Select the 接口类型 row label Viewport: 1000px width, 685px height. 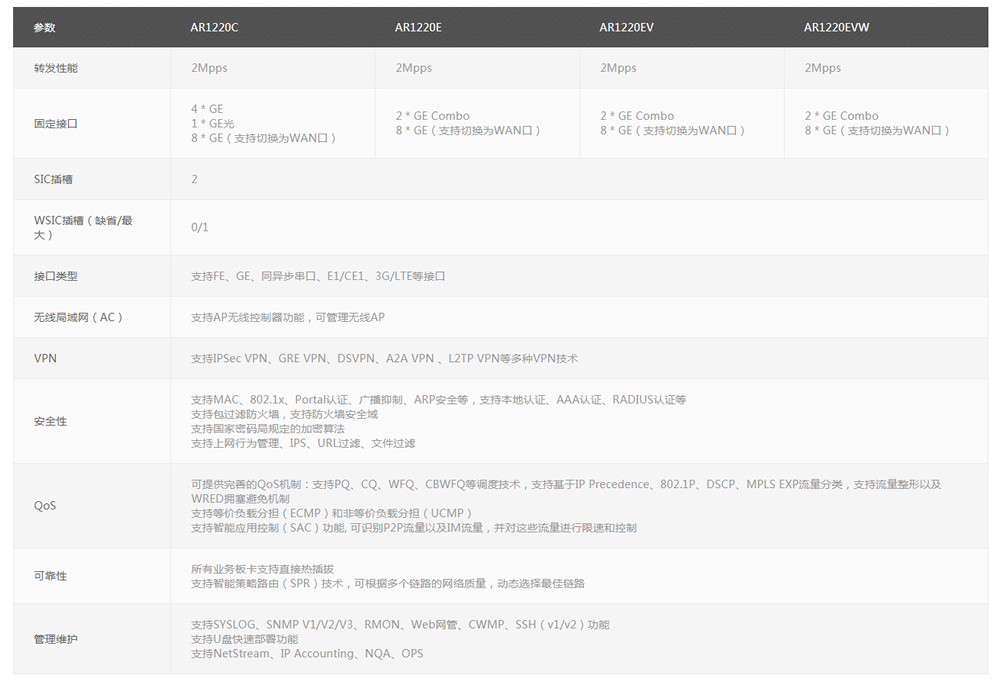(x=53, y=277)
